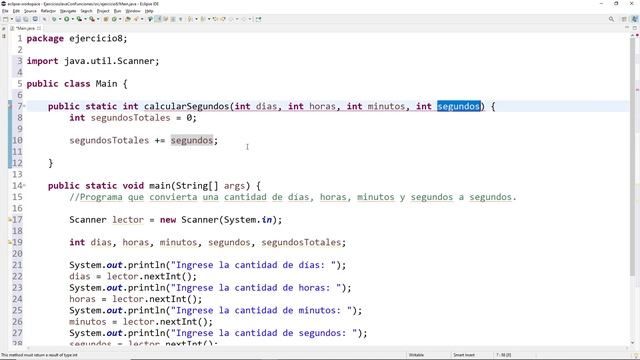Open a terminal from the toolbar
Screen dimensions: 640x360
[35, 19]
